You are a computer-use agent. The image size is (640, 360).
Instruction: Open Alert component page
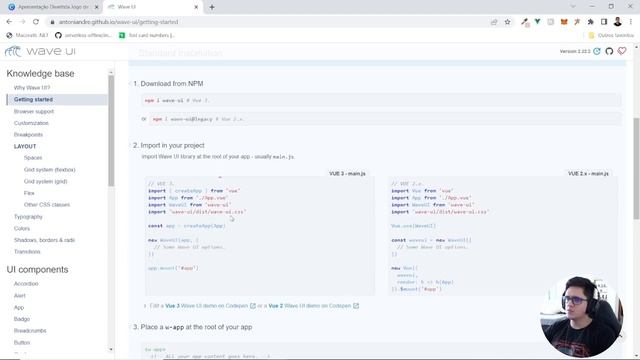coord(20,296)
